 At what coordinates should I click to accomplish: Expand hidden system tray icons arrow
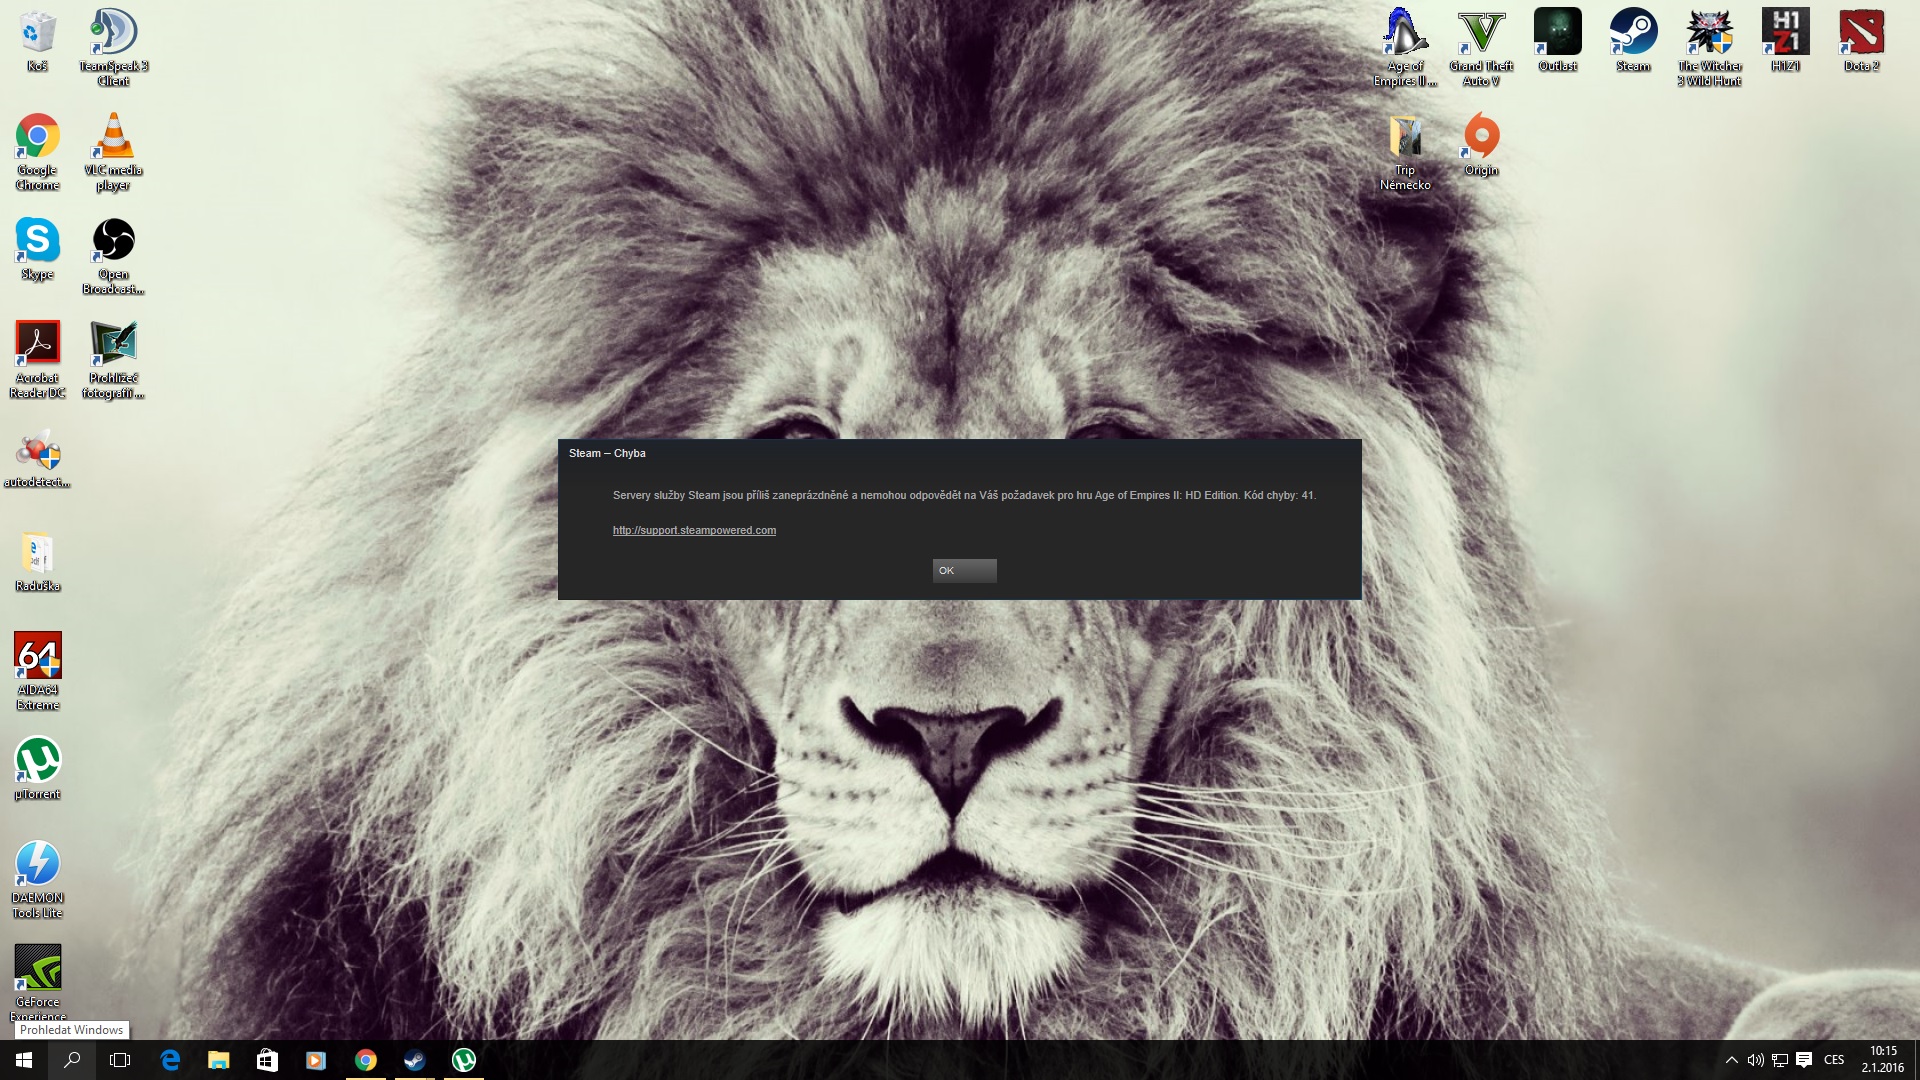click(x=1731, y=1060)
